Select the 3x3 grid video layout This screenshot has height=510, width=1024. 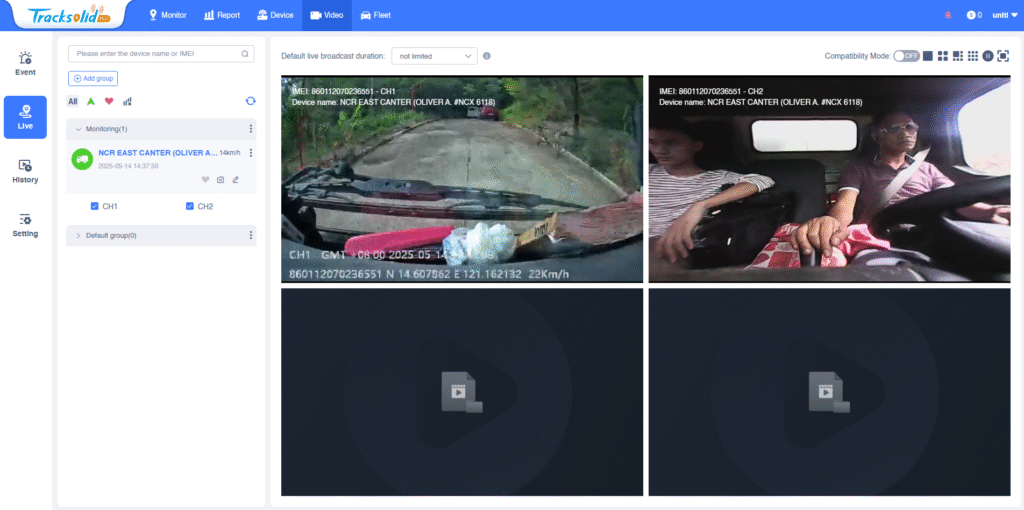point(973,56)
